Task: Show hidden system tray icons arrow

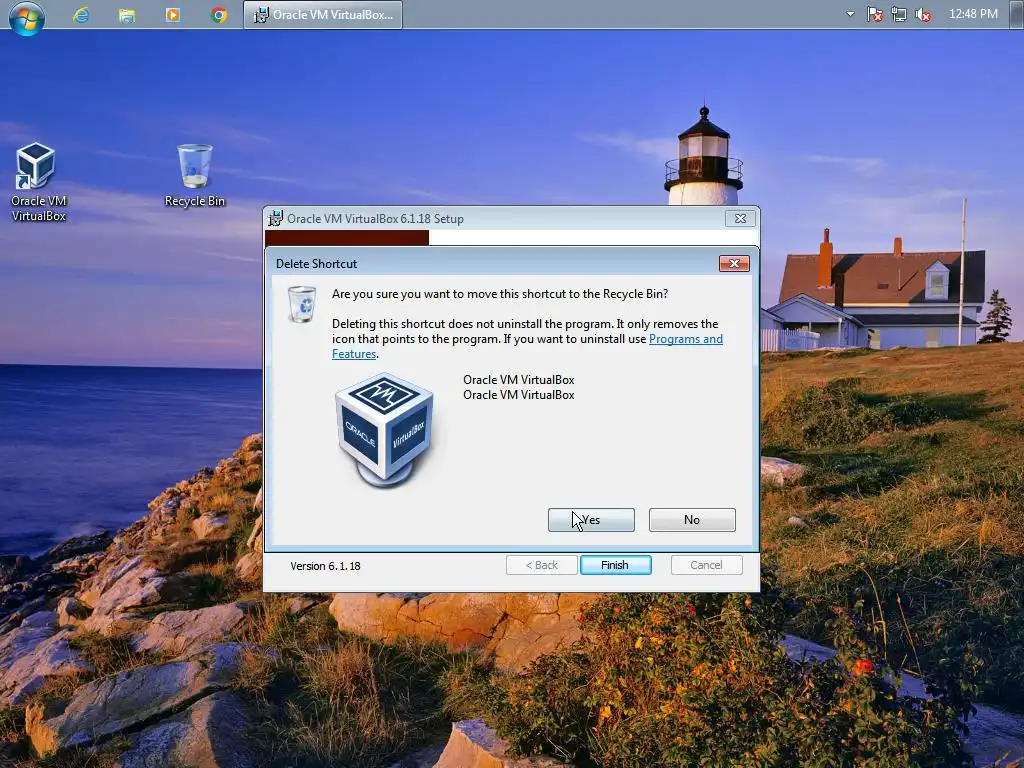Action: pyautogui.click(x=850, y=14)
